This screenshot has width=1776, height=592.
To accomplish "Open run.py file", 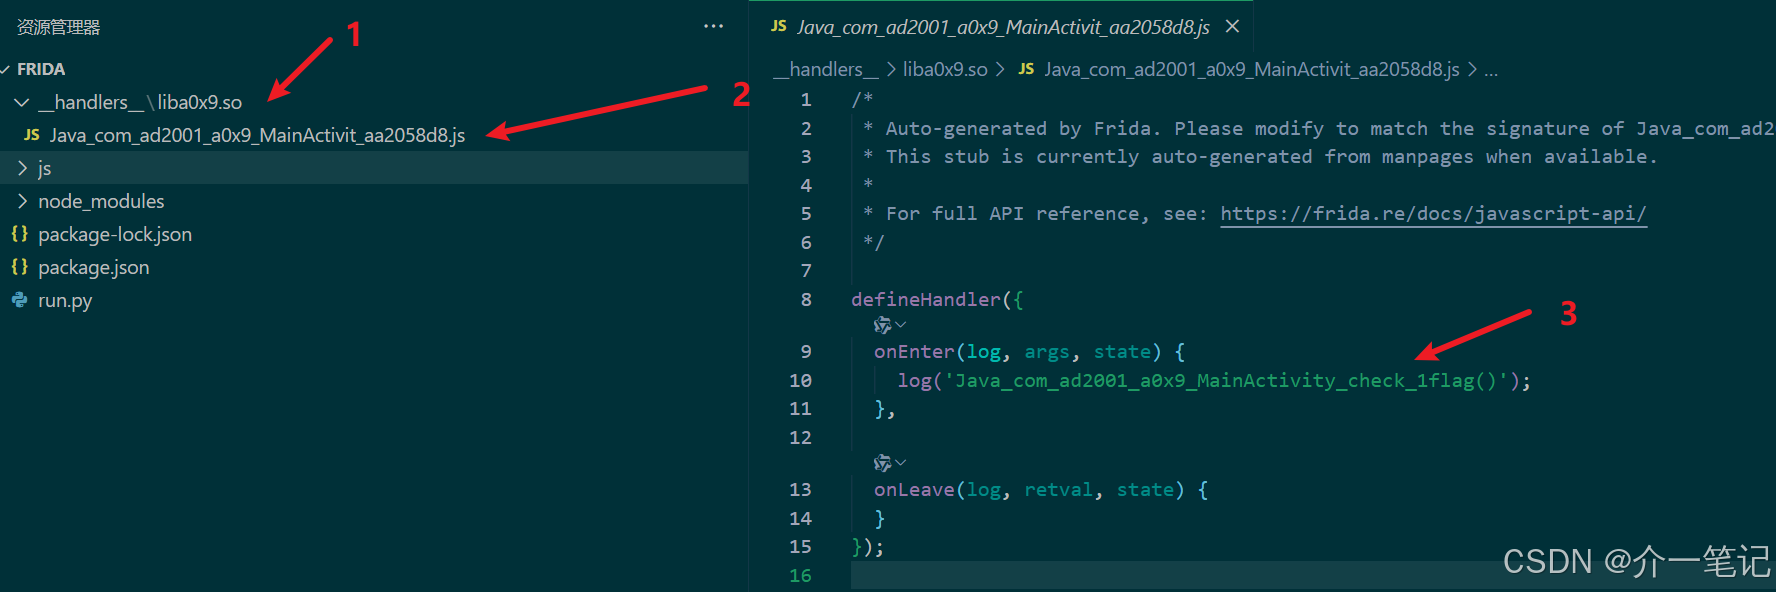I will click(65, 300).
